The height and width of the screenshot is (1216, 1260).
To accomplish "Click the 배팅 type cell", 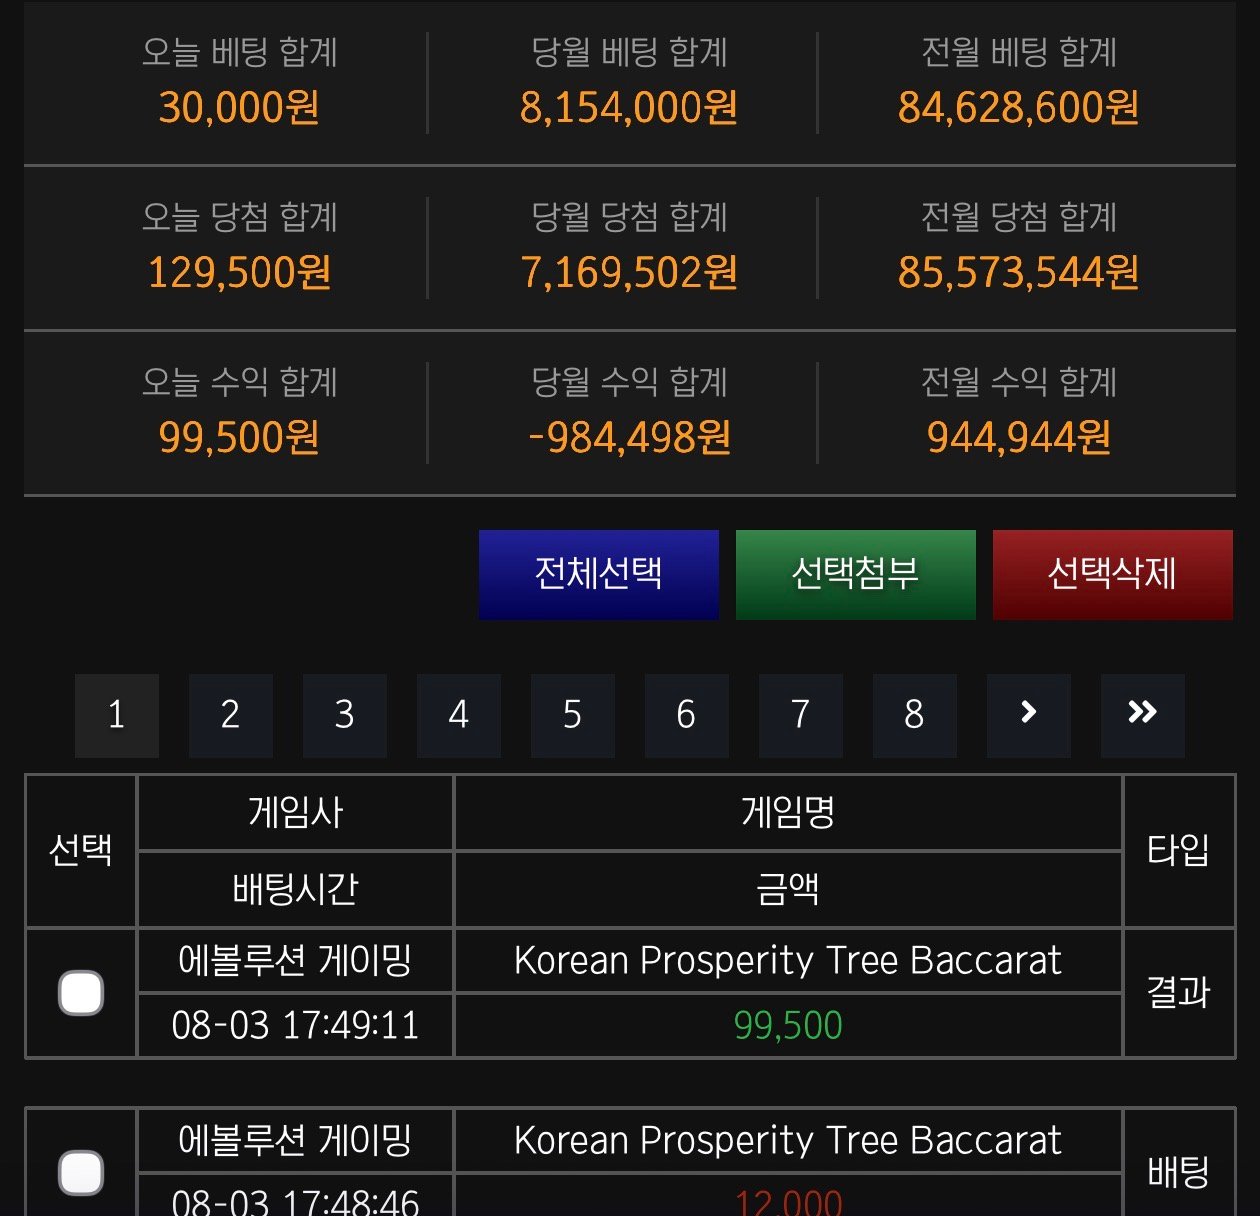I will (1179, 1172).
